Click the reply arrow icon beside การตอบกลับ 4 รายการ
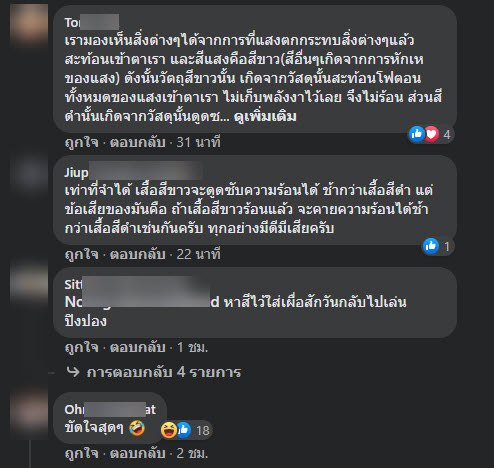The image size is (494, 468). pyautogui.click(x=73, y=372)
